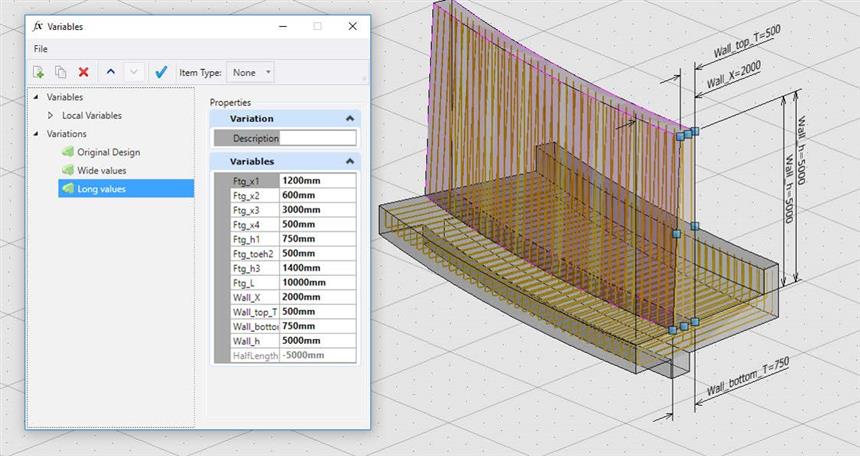
Task: Open the File menu
Action: [41, 48]
